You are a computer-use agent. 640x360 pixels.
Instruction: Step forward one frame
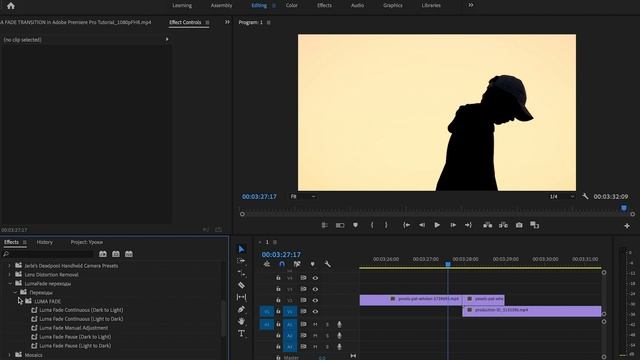click(x=453, y=225)
